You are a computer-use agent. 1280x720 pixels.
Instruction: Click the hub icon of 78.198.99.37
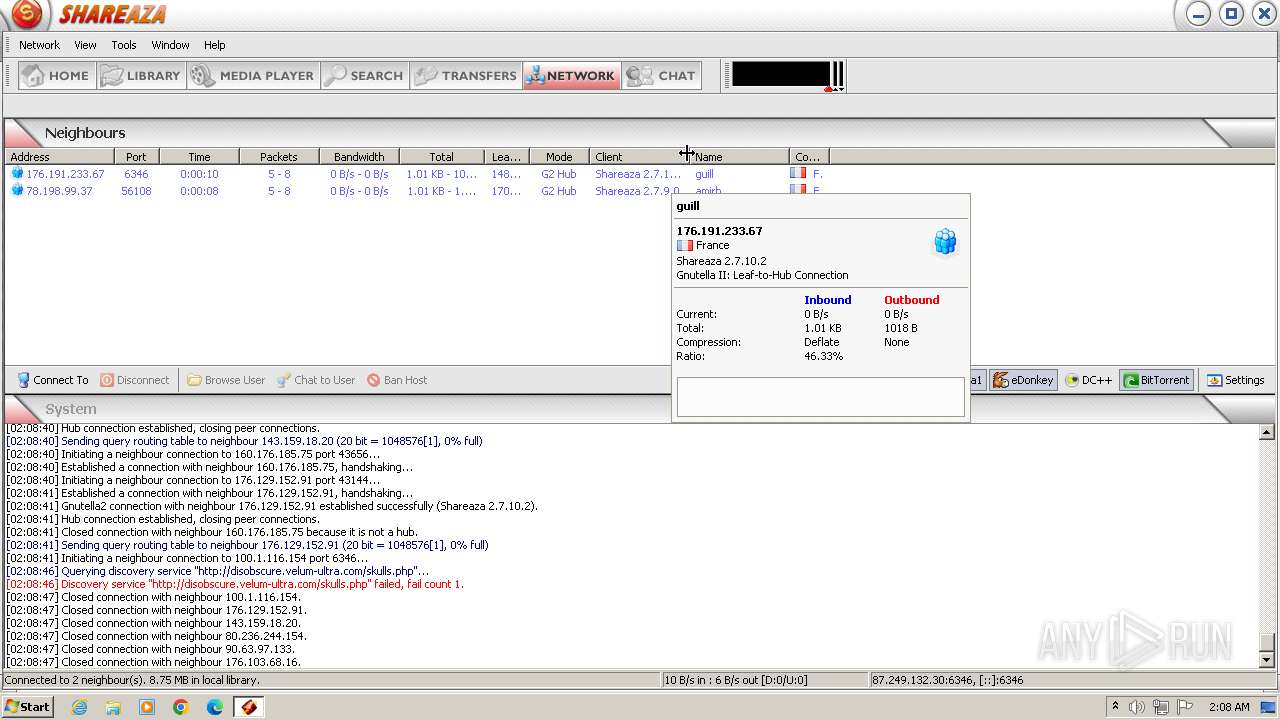(17, 191)
